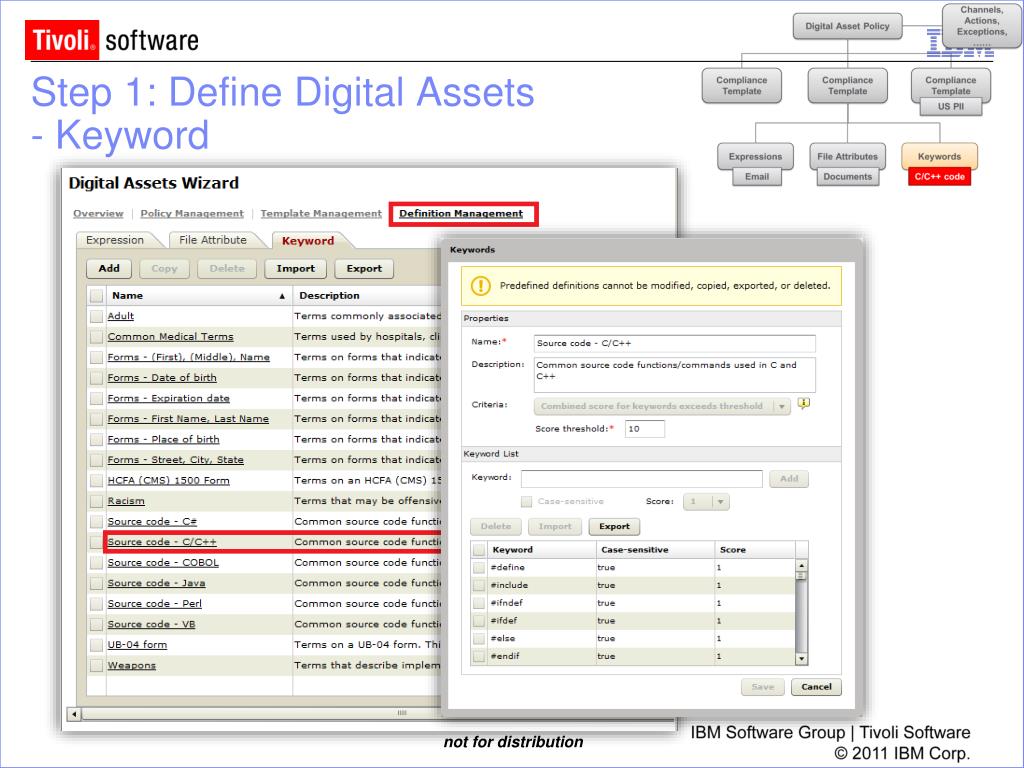1024x768 pixels.
Task: Click the wizard horizontal scrollbar track
Action: coord(261,714)
